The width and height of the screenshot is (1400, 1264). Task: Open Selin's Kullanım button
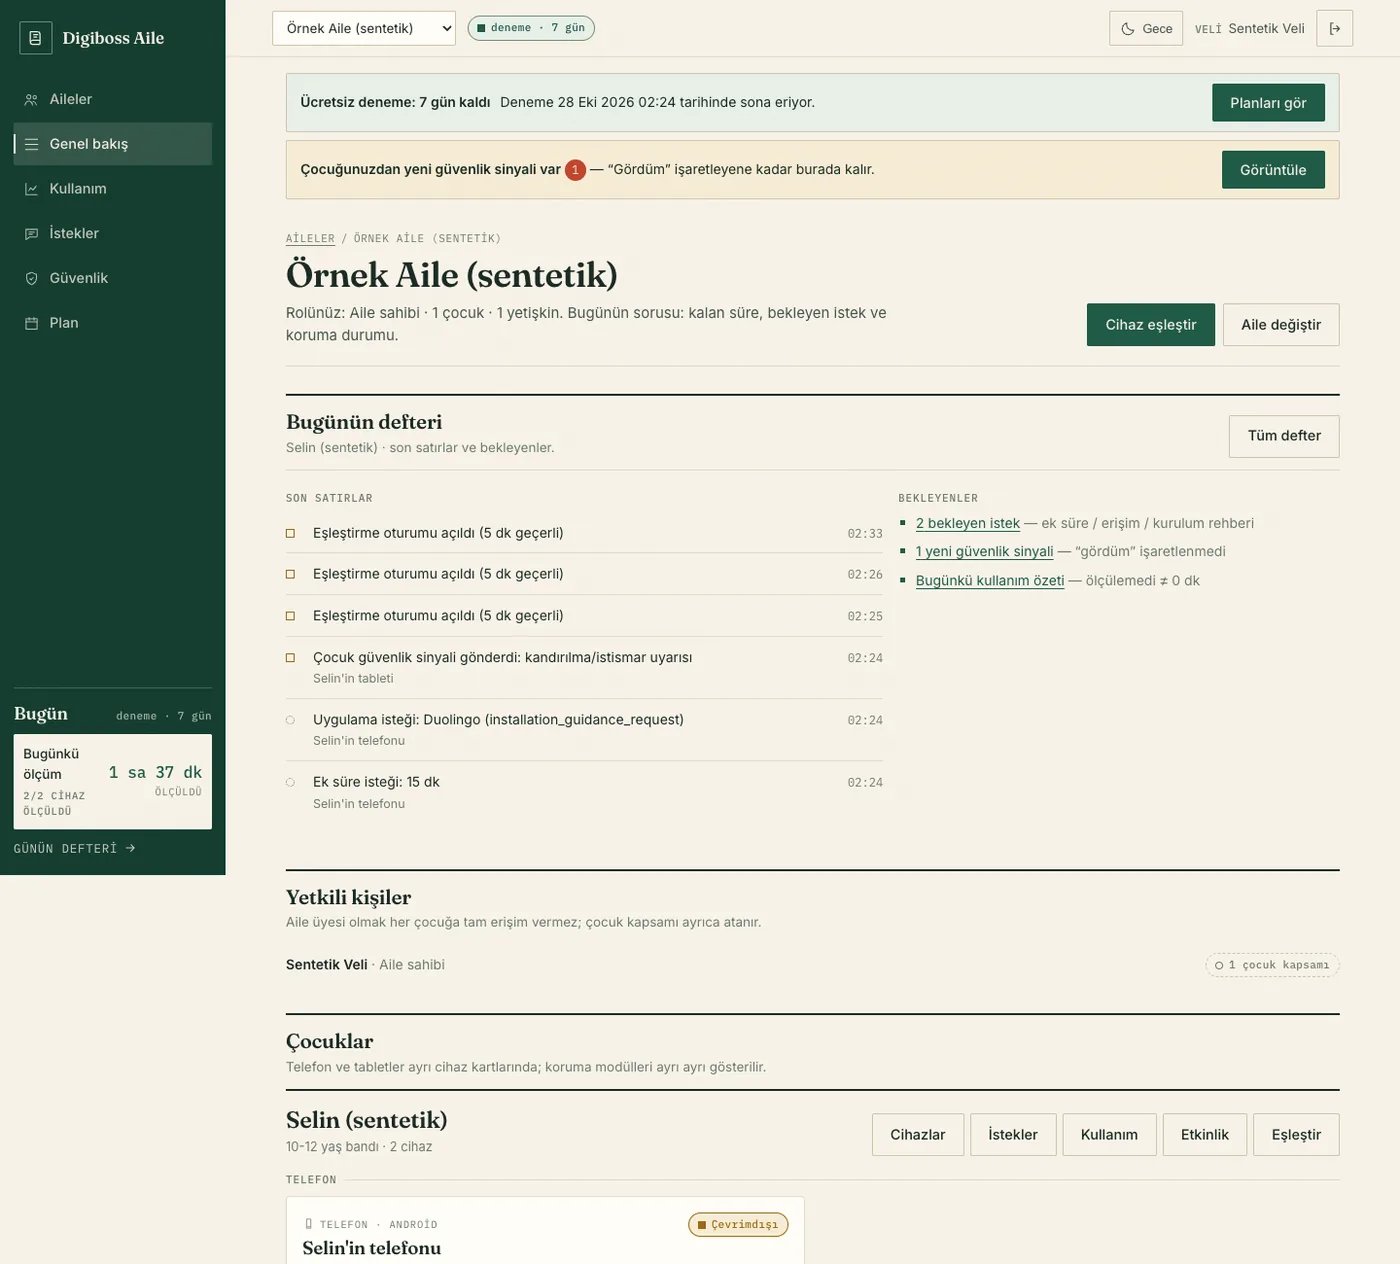(1109, 1135)
